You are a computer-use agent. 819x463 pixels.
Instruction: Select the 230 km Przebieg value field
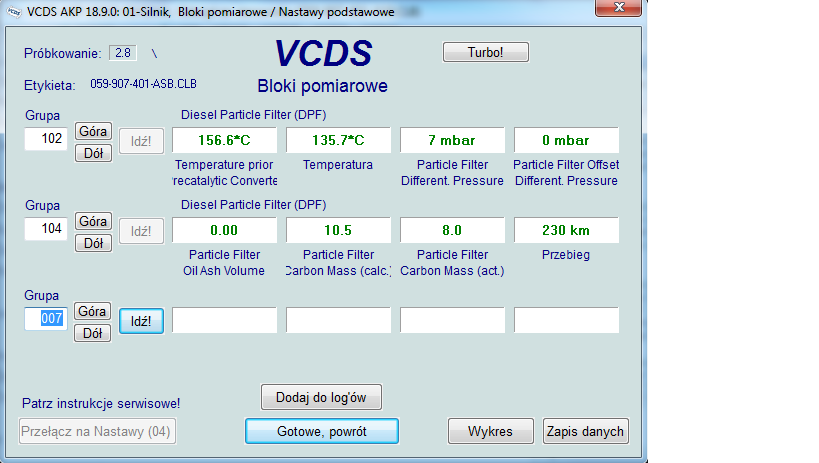tap(566, 230)
